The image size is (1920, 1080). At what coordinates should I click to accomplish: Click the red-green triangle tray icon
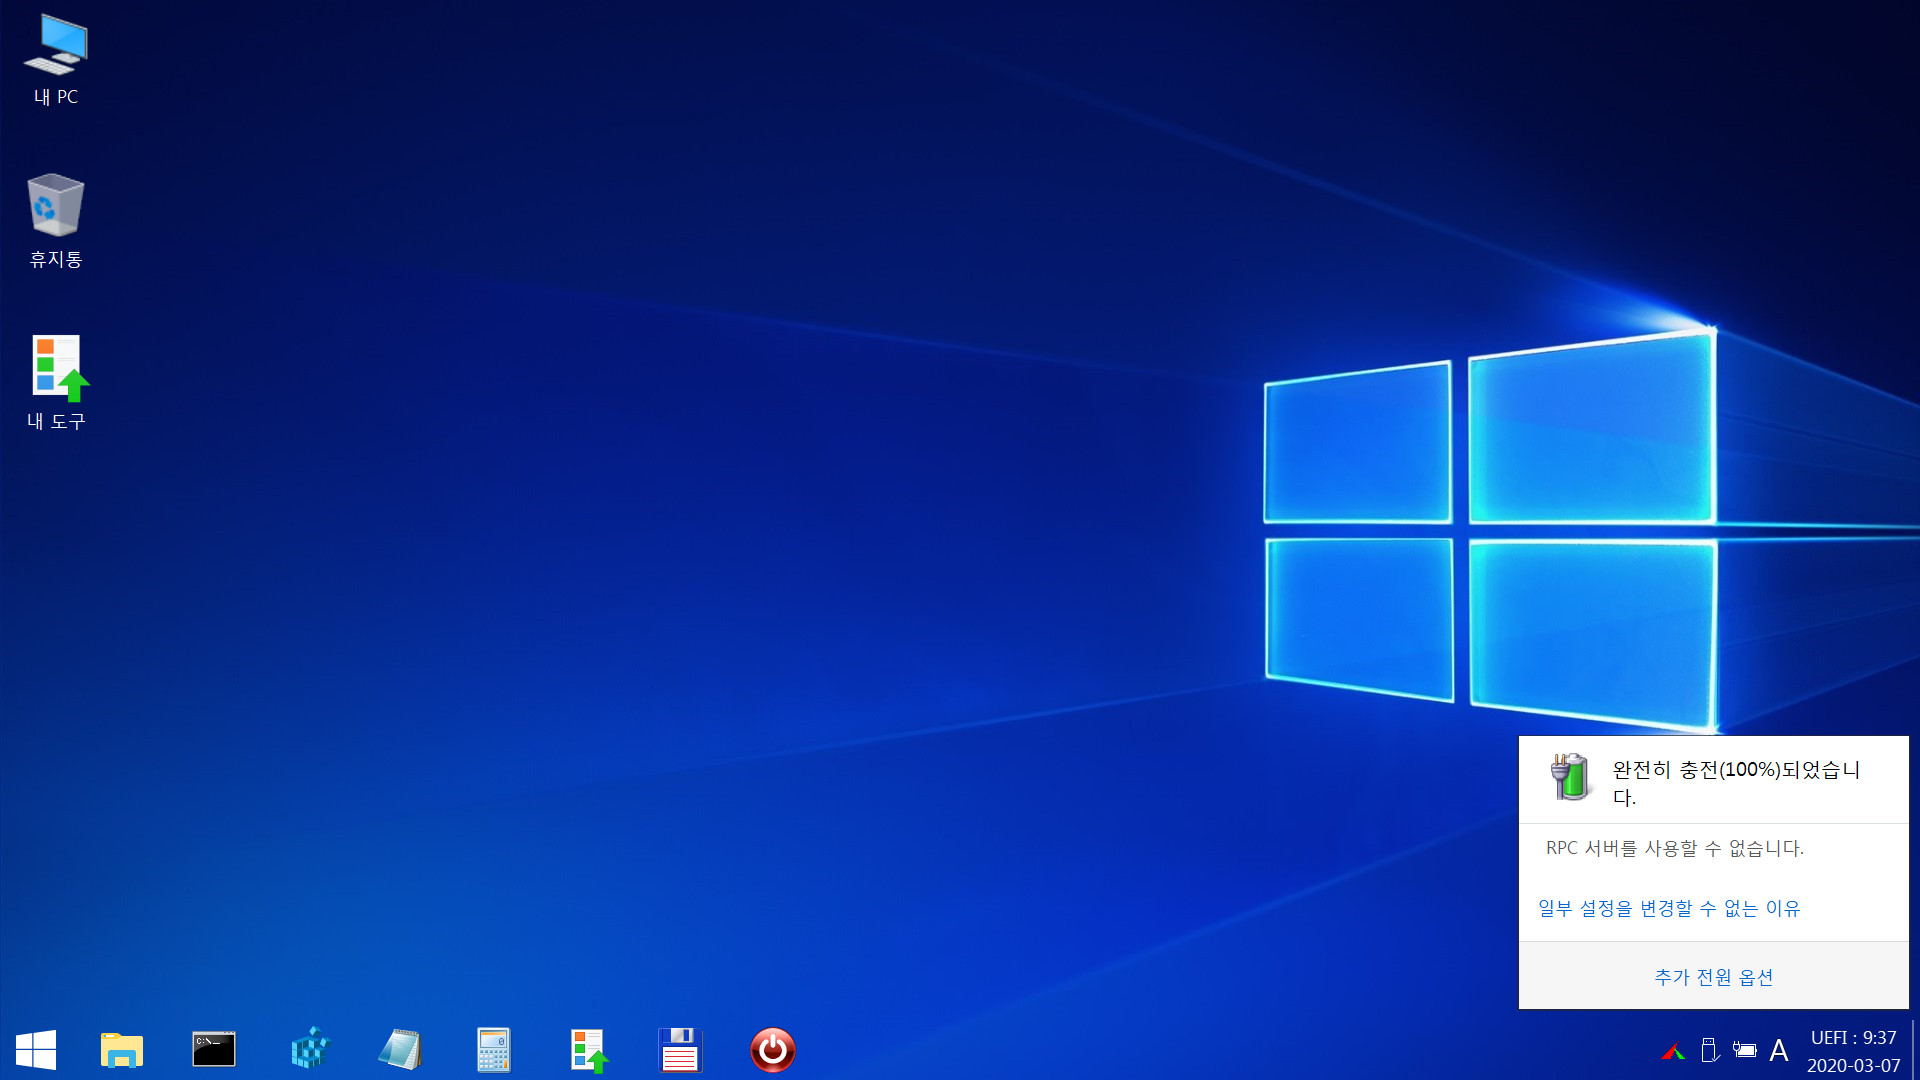[x=1673, y=1051]
